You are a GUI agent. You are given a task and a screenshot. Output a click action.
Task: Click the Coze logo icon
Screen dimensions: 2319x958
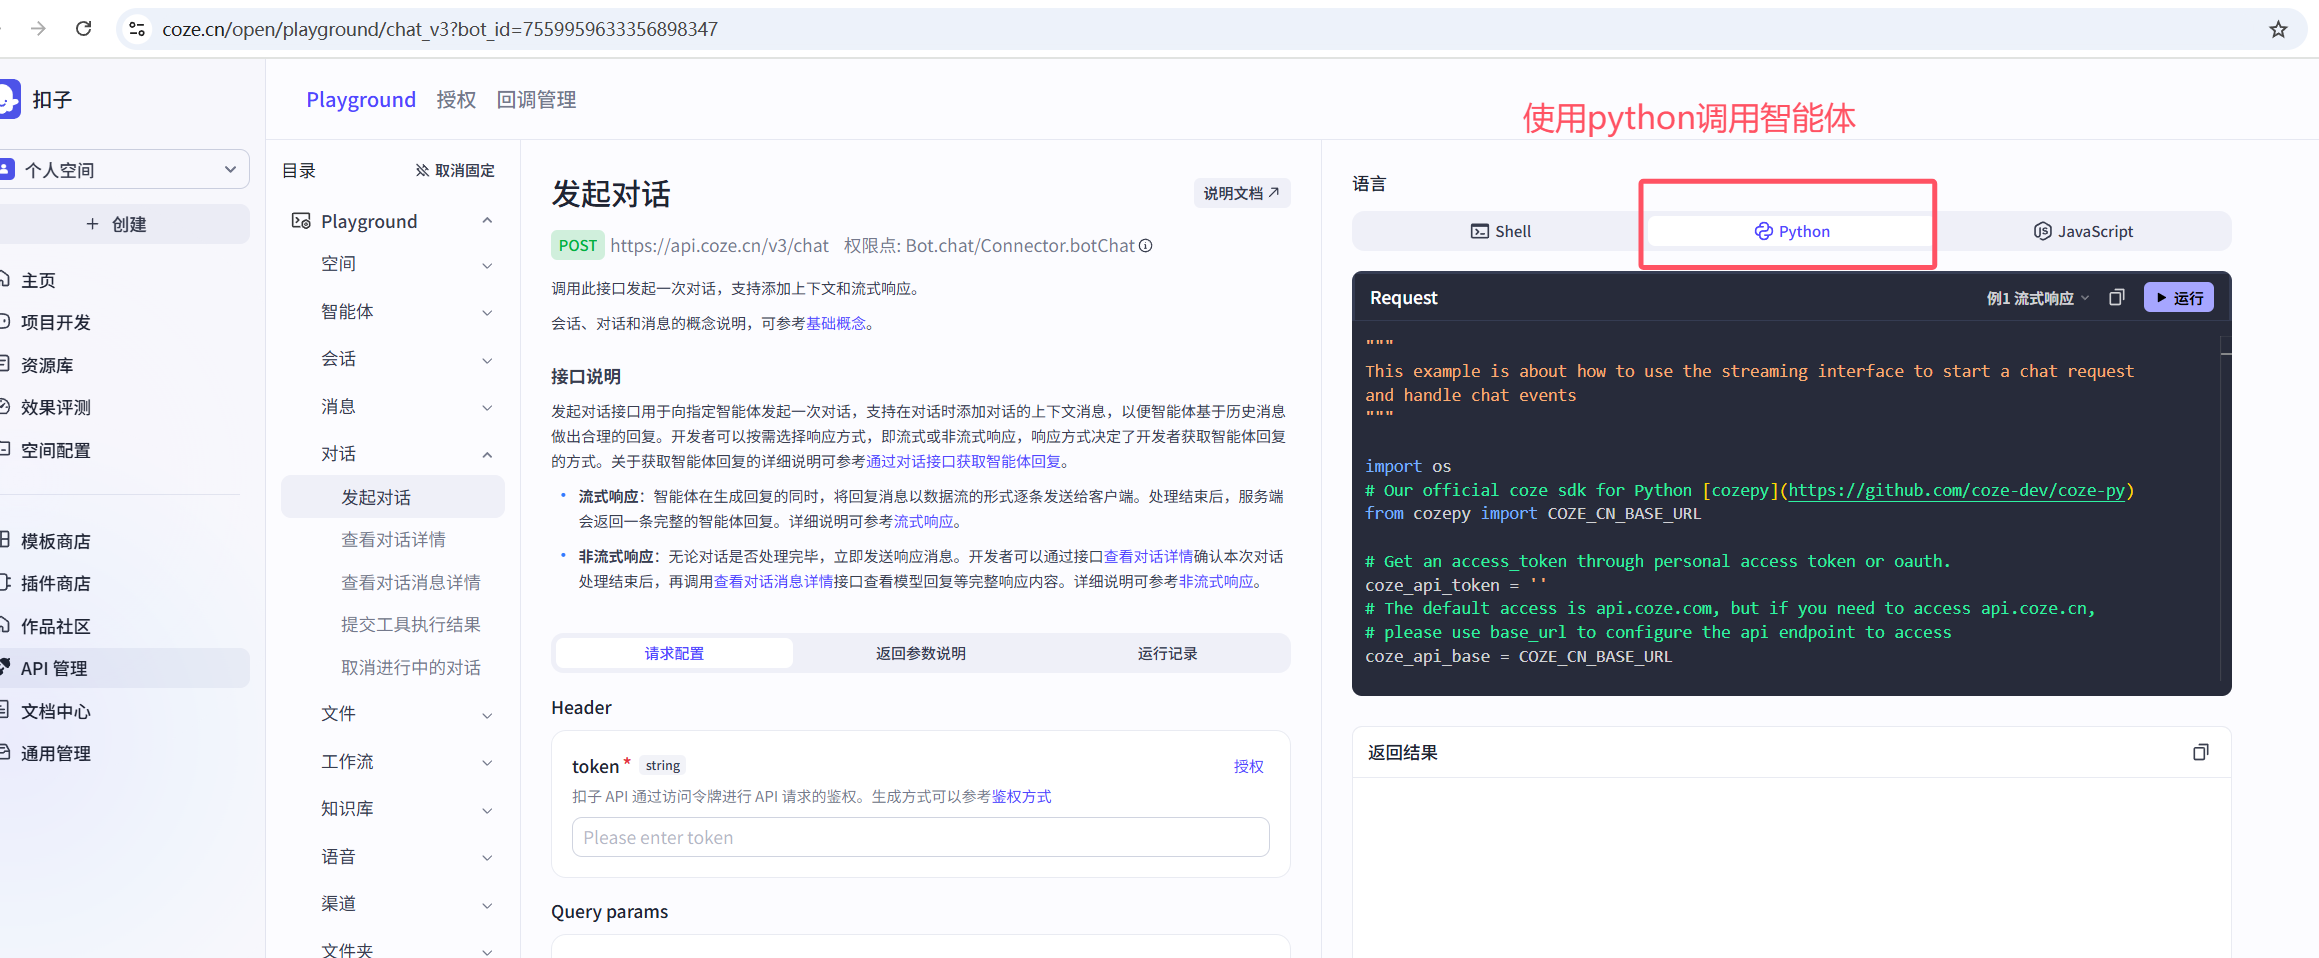[x=9, y=99]
